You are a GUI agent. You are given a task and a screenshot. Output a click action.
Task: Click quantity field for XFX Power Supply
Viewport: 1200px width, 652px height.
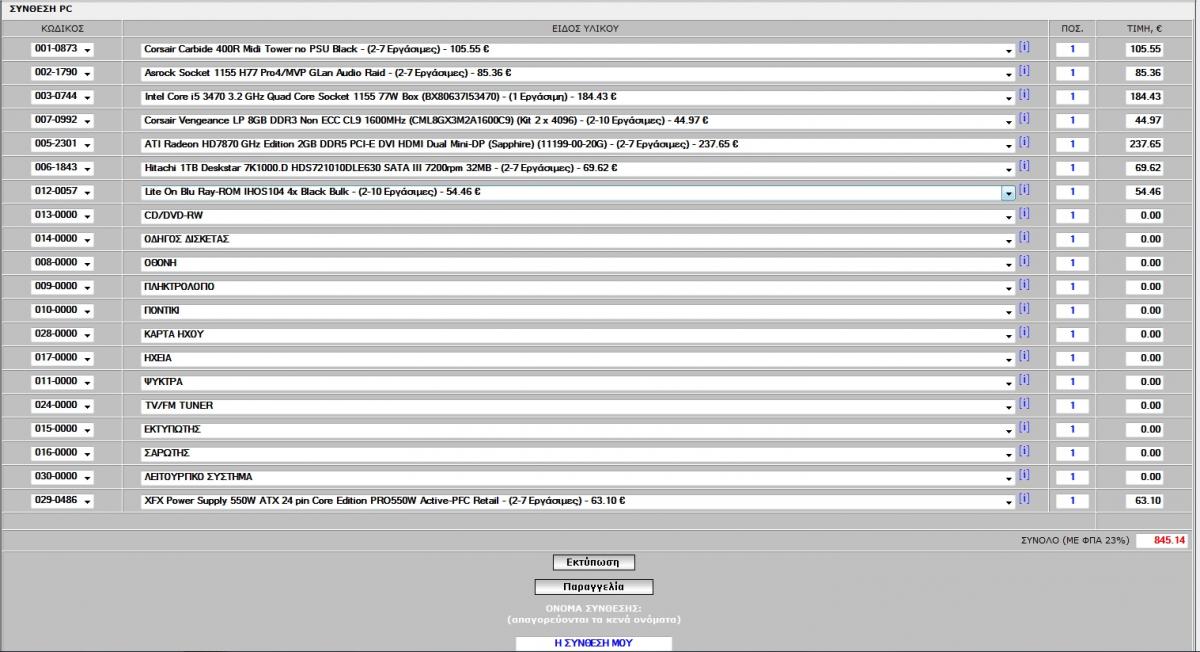pyautogui.click(x=1072, y=501)
